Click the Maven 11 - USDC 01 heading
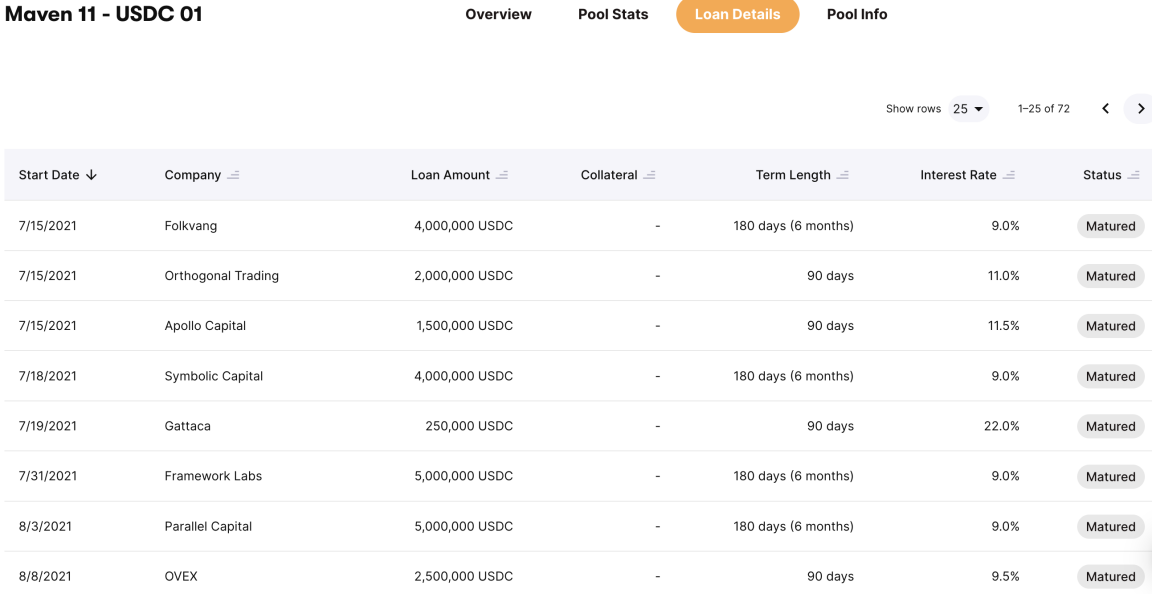This screenshot has height=594, width=1152. [104, 14]
